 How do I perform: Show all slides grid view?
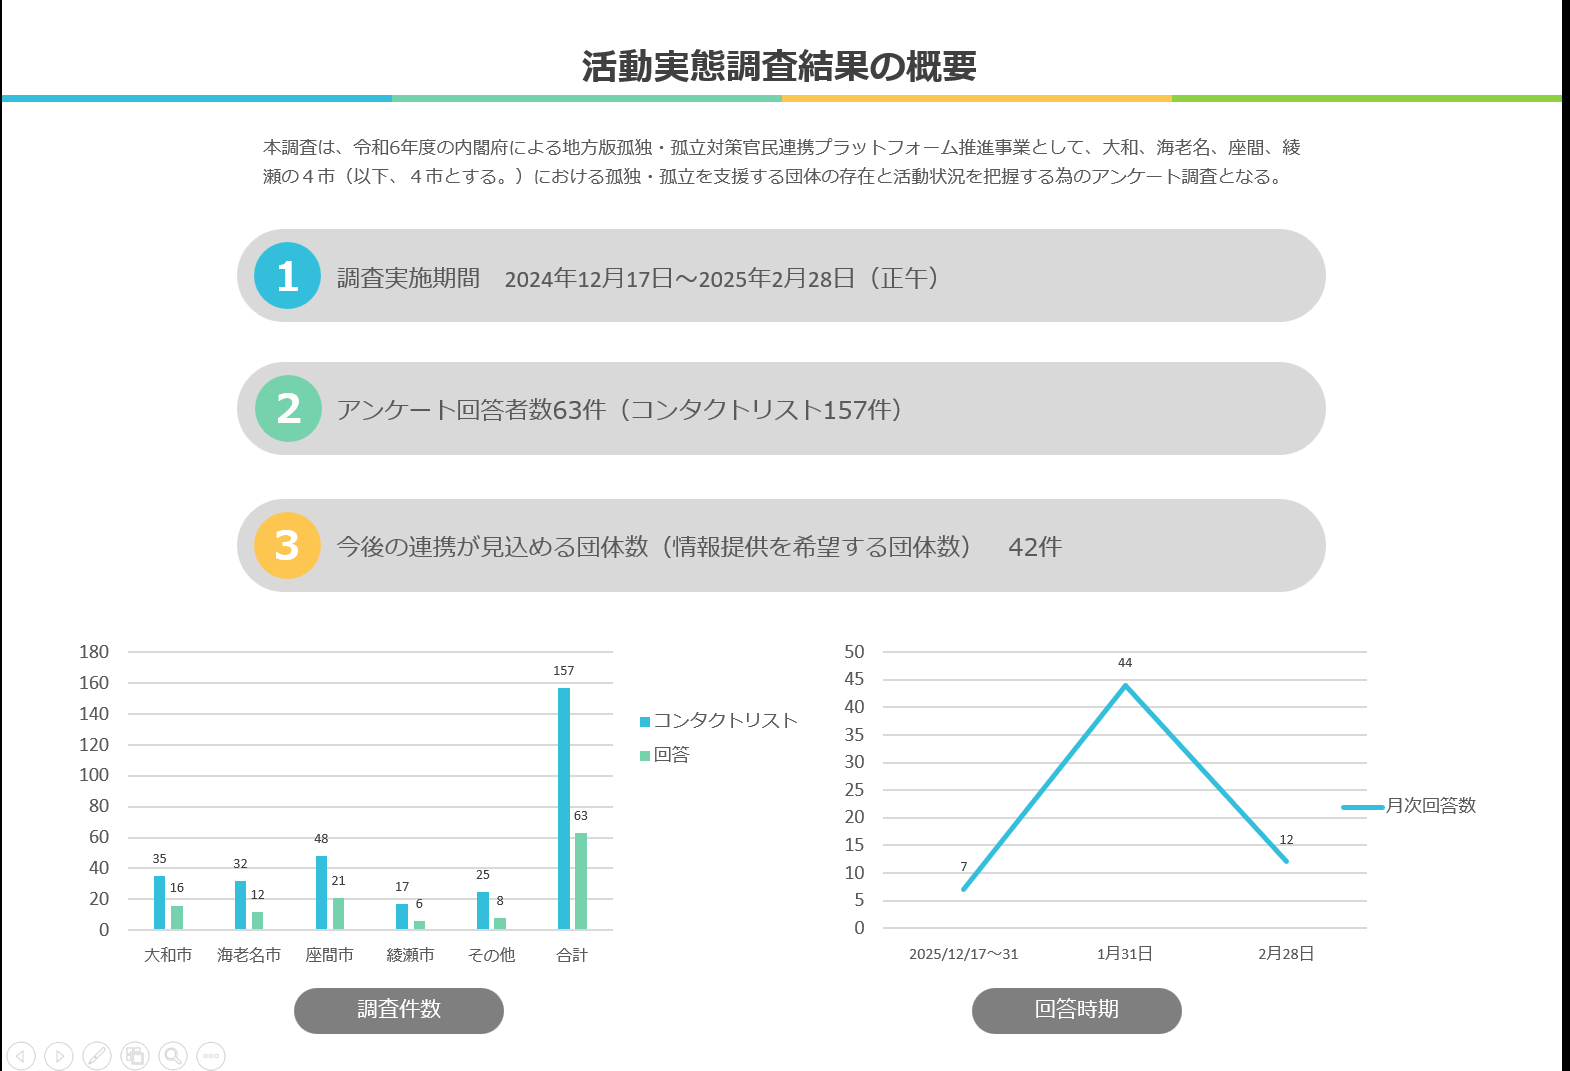pyautogui.click(x=135, y=1055)
